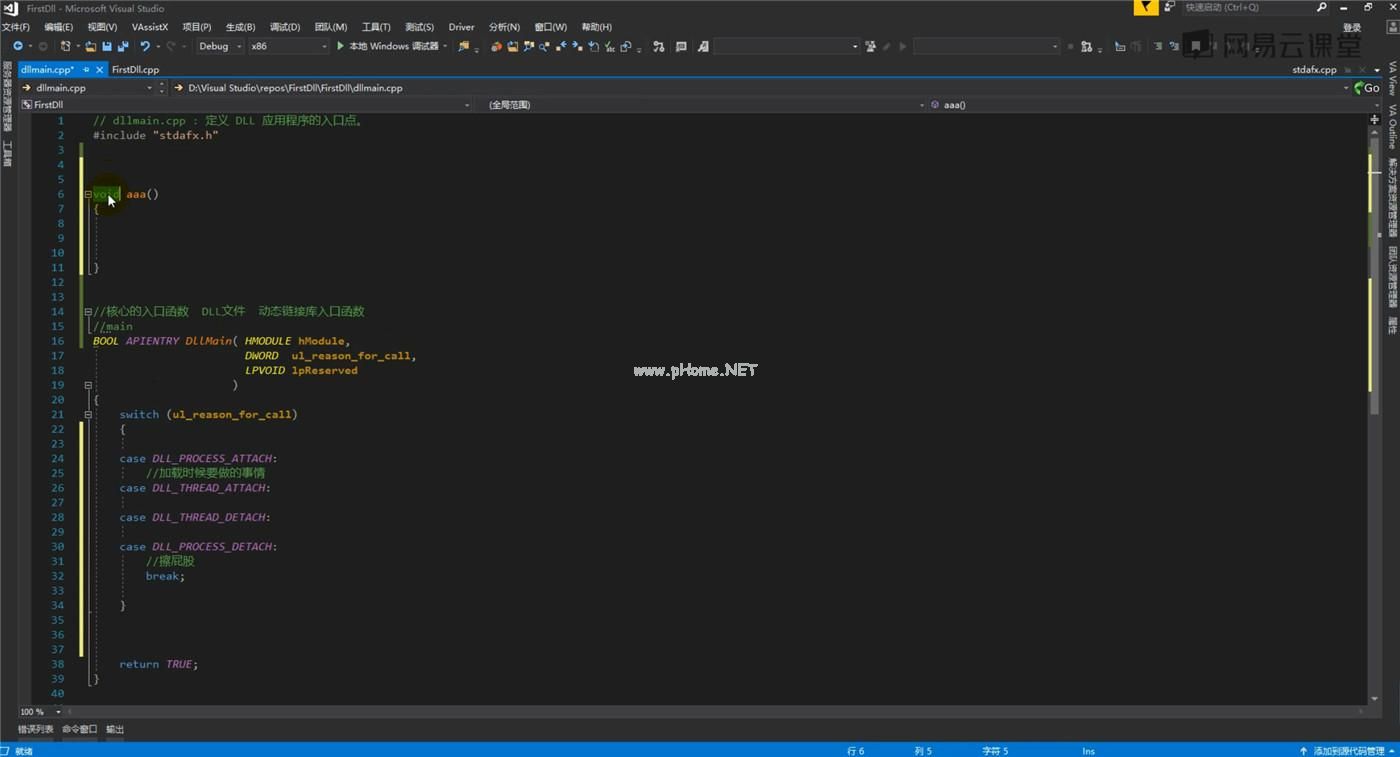Click the Visual Studio logo icon
This screenshot has width=1400, height=757.
pos(10,8)
